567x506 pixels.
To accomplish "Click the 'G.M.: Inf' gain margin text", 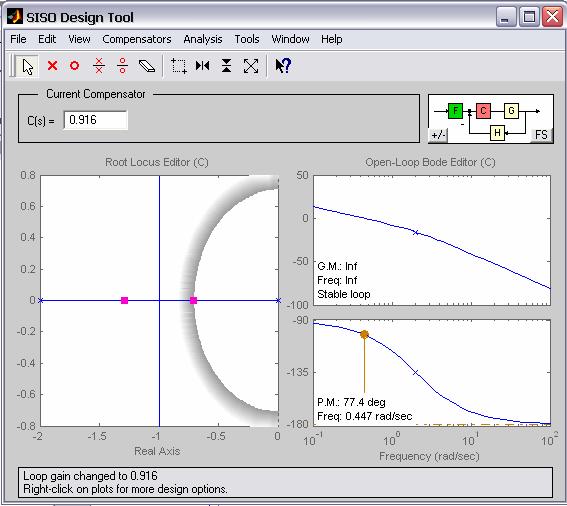I will [337, 267].
